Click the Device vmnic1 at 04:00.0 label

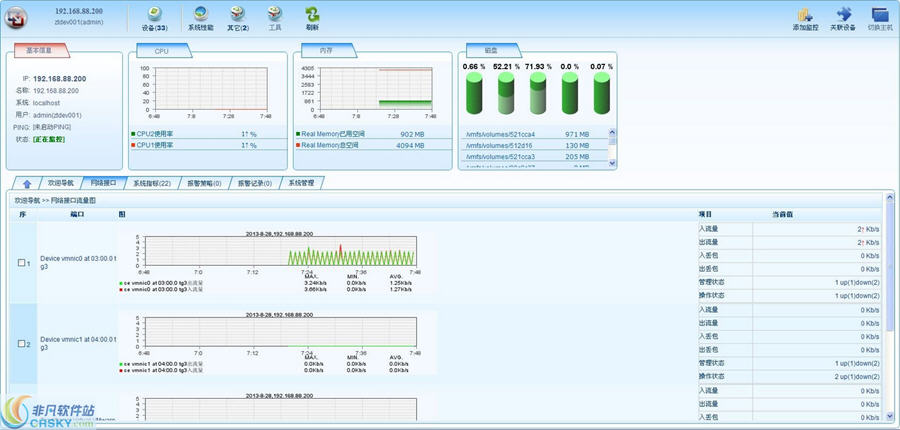[77, 343]
